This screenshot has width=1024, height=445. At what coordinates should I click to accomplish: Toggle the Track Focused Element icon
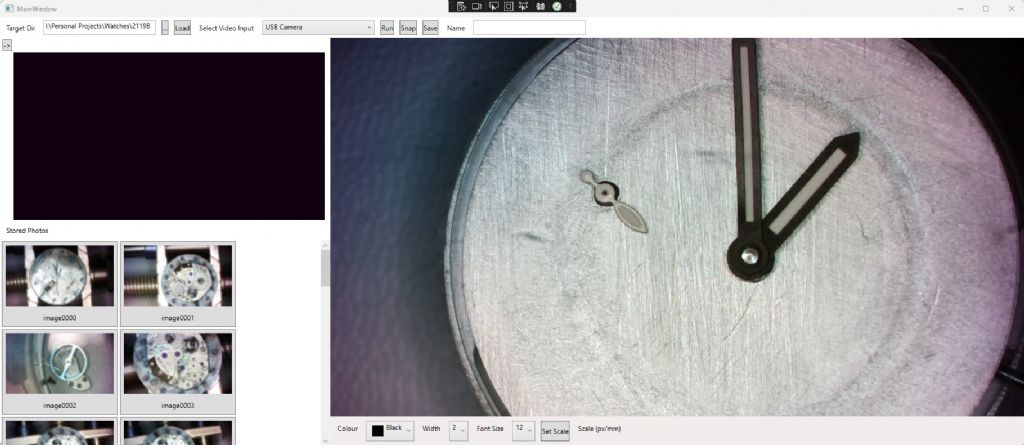[x=524, y=6]
